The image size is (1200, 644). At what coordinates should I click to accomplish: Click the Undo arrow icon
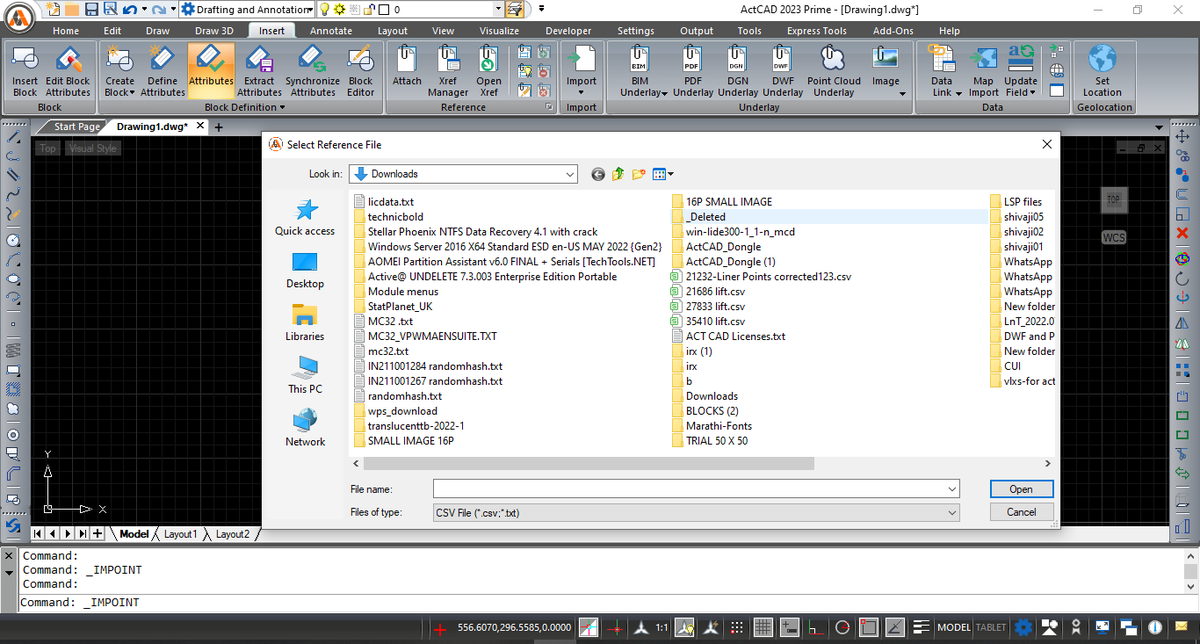click(128, 9)
